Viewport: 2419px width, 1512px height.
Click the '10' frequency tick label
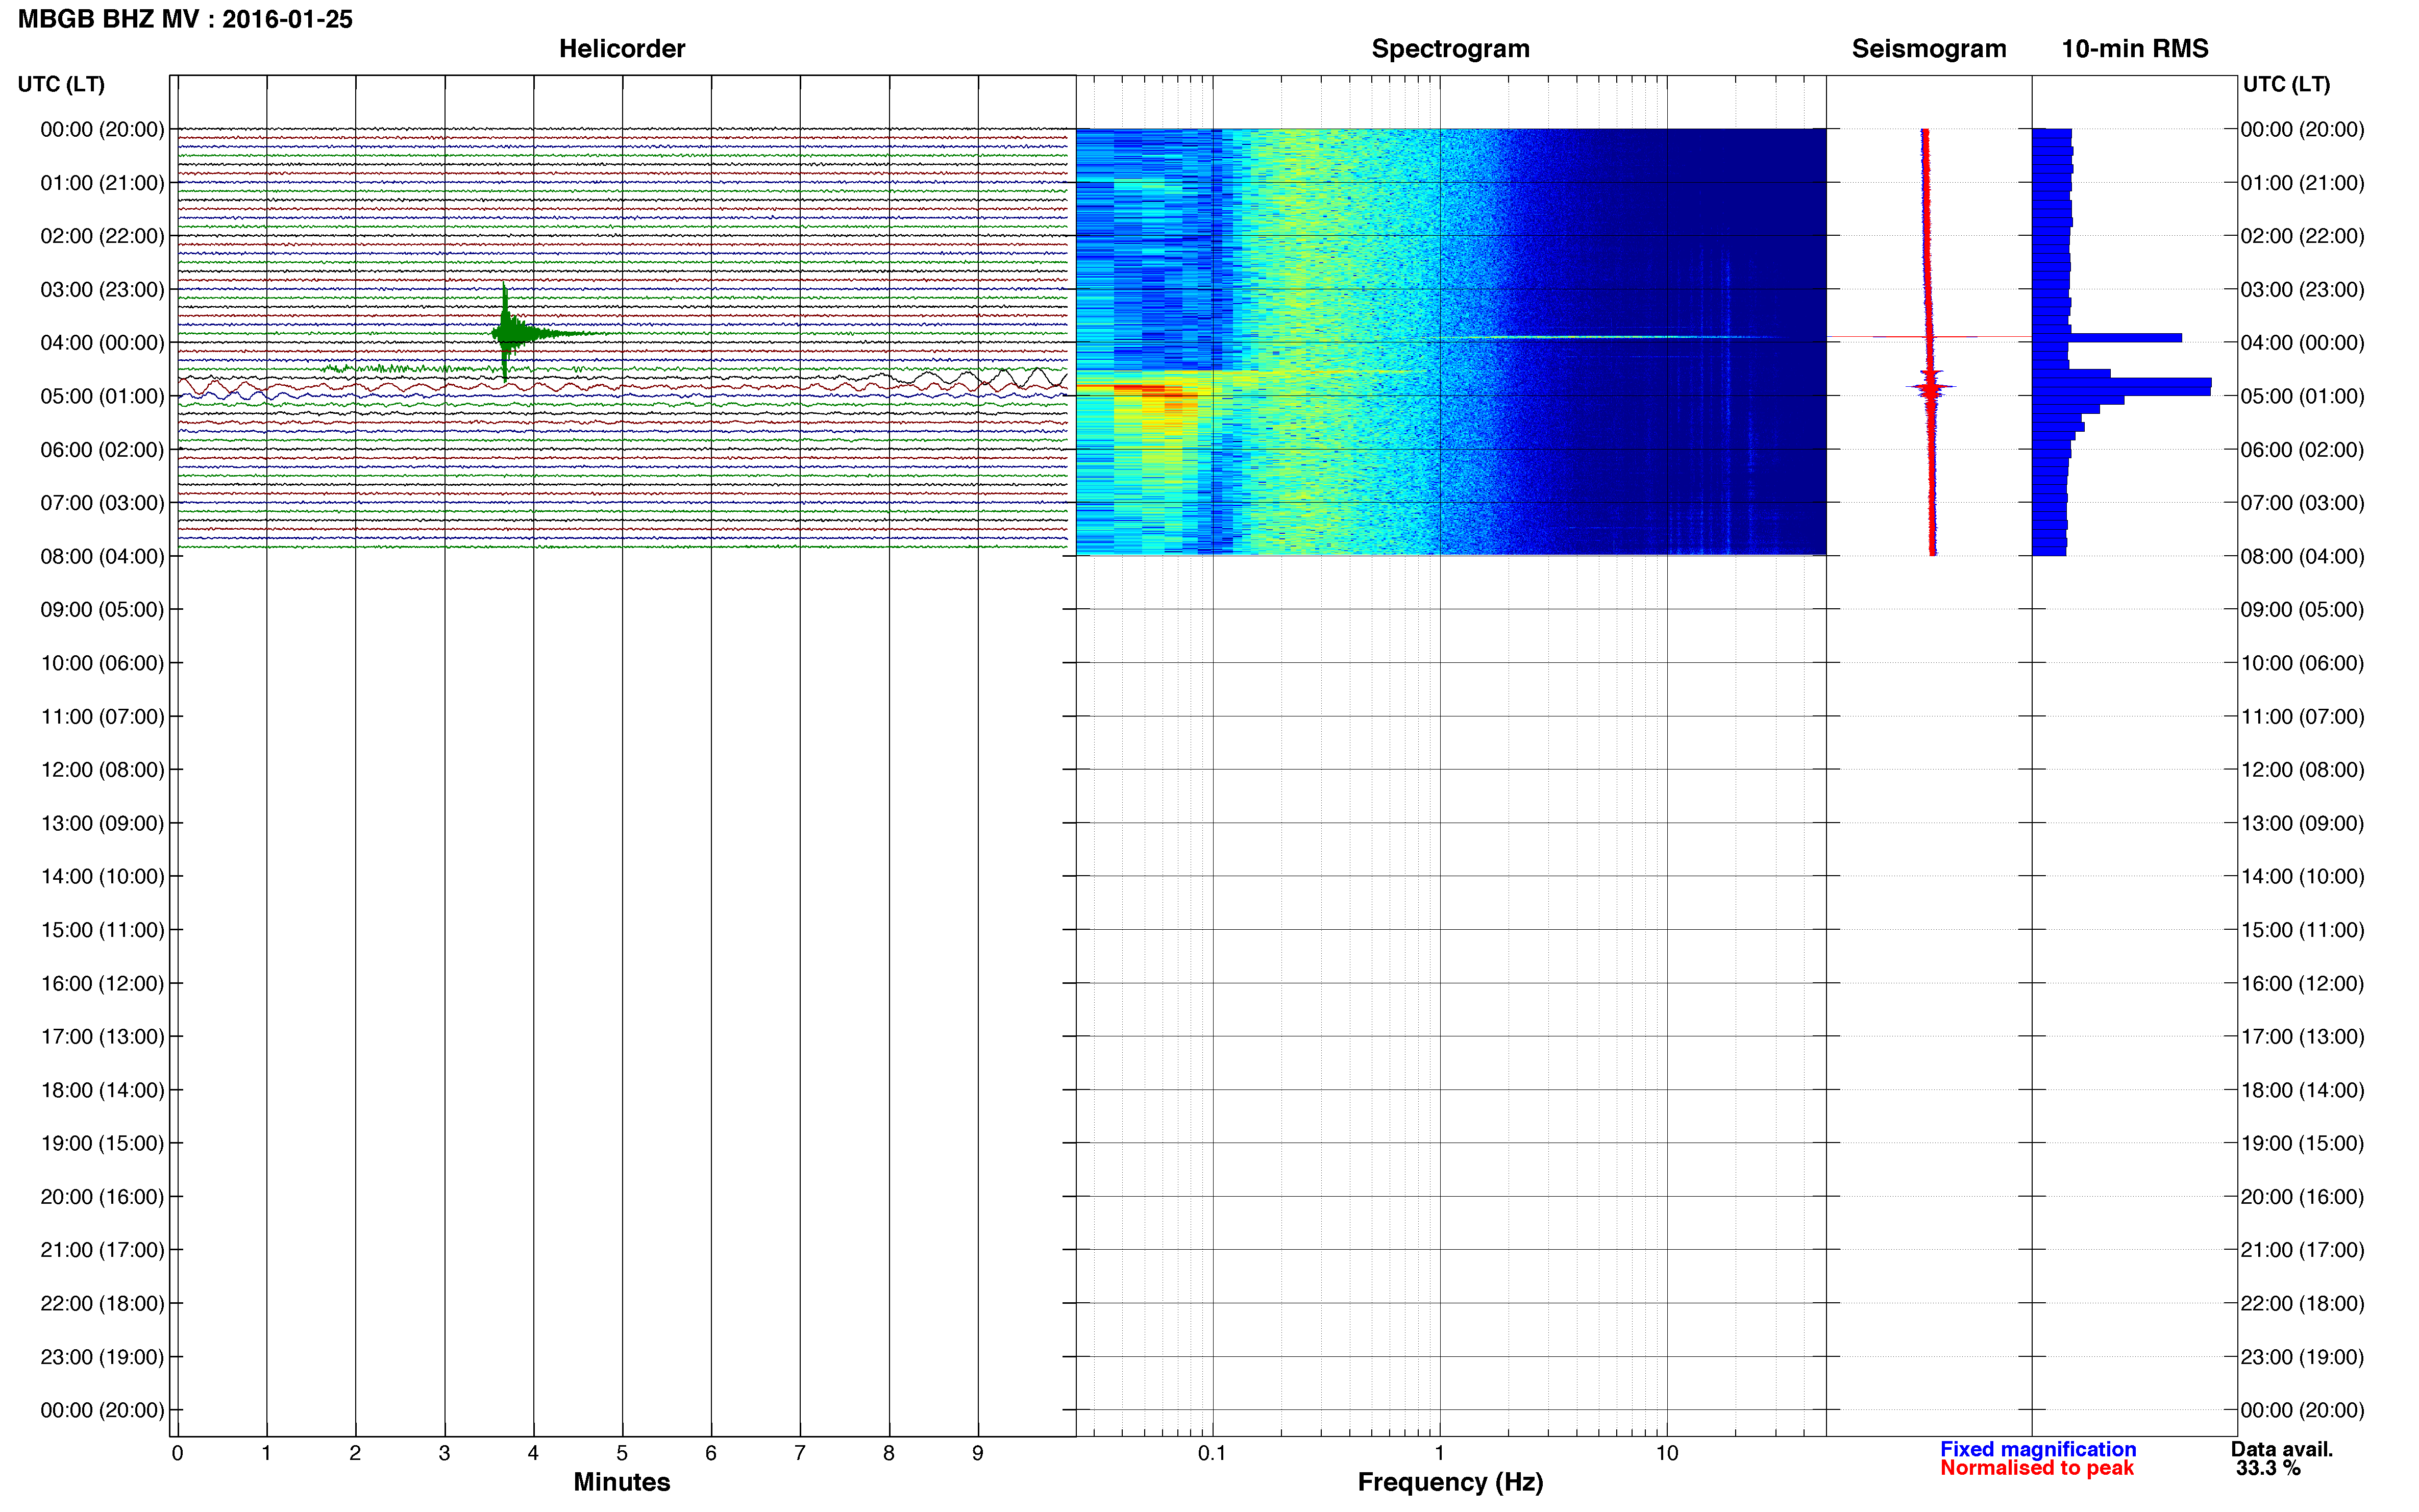tap(1666, 1453)
